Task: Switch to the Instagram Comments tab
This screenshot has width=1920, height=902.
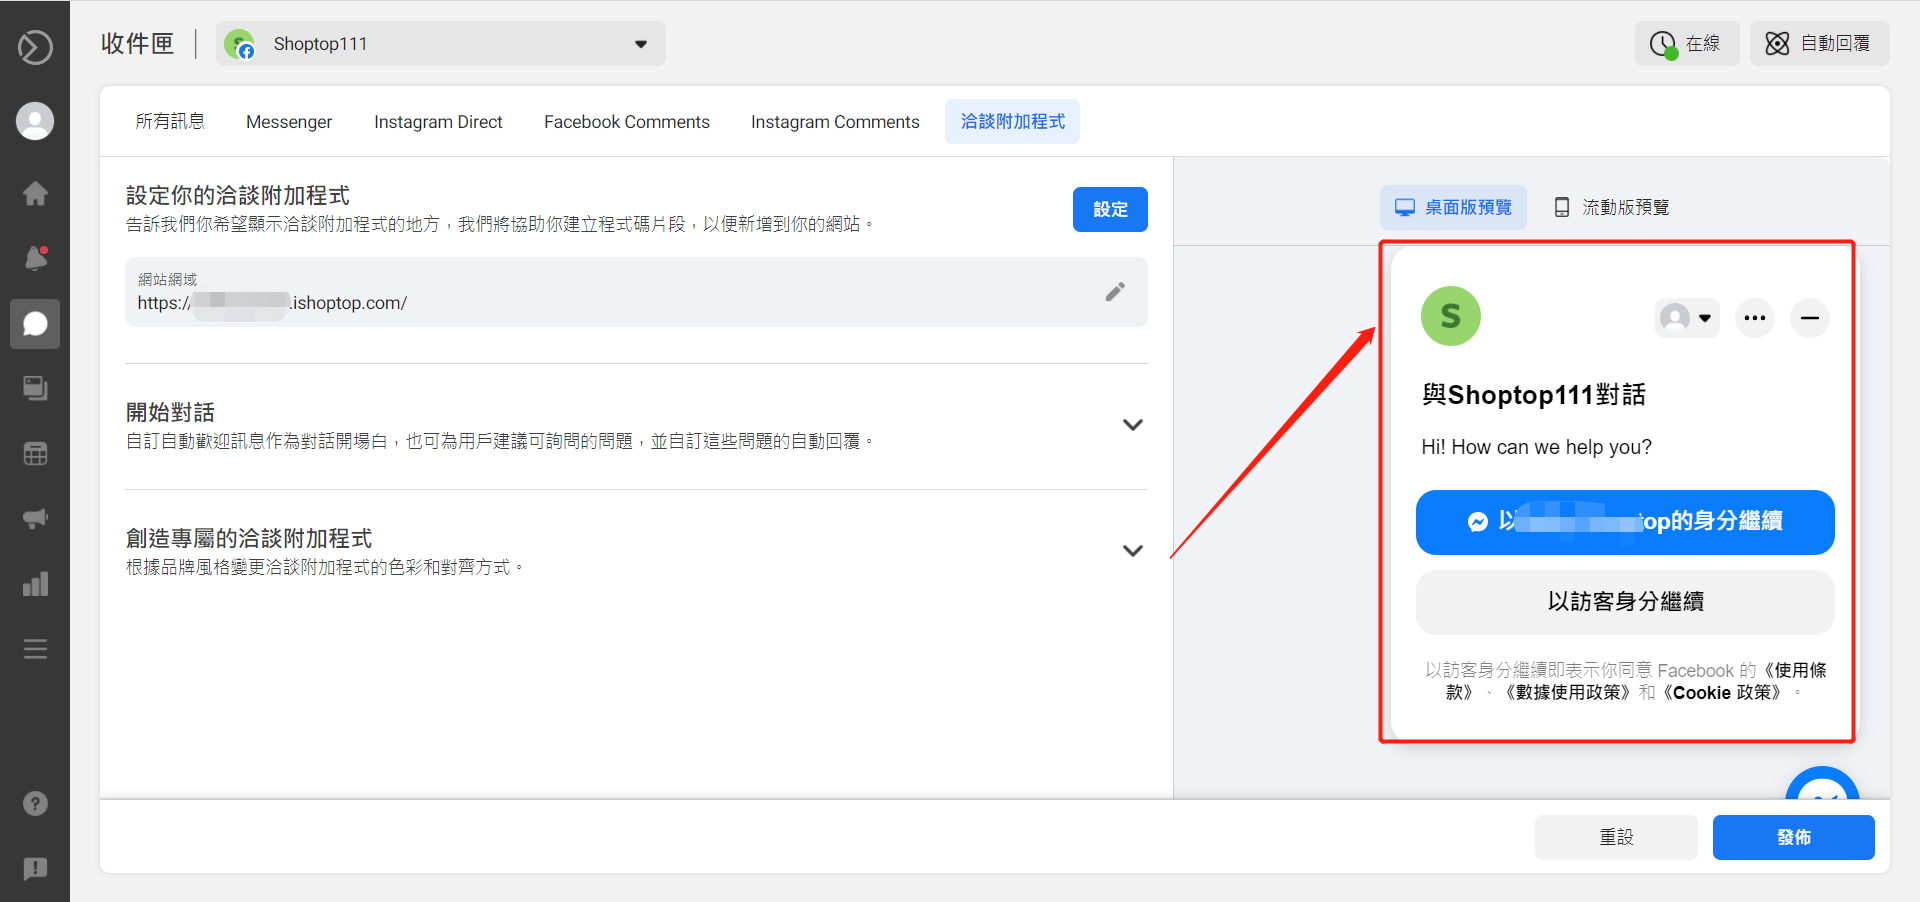Action: (x=835, y=122)
